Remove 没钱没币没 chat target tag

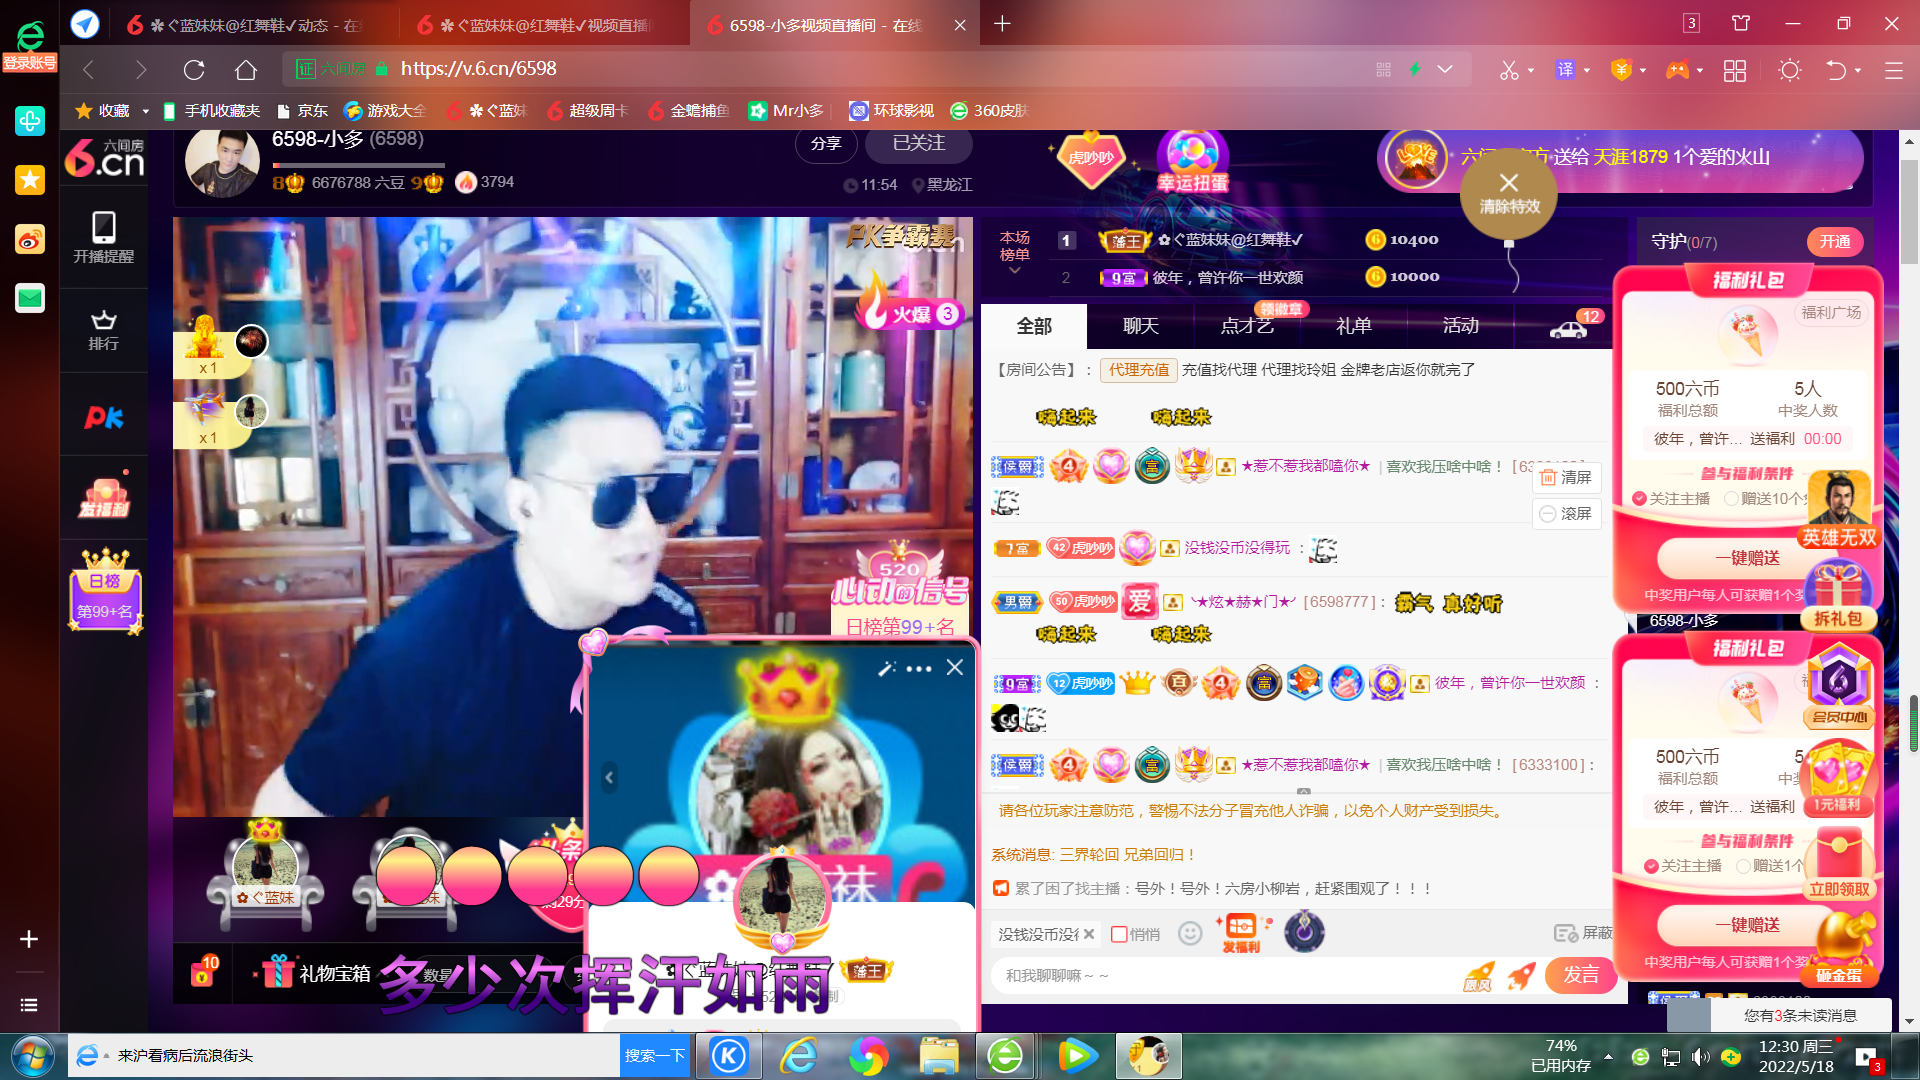1089,934
